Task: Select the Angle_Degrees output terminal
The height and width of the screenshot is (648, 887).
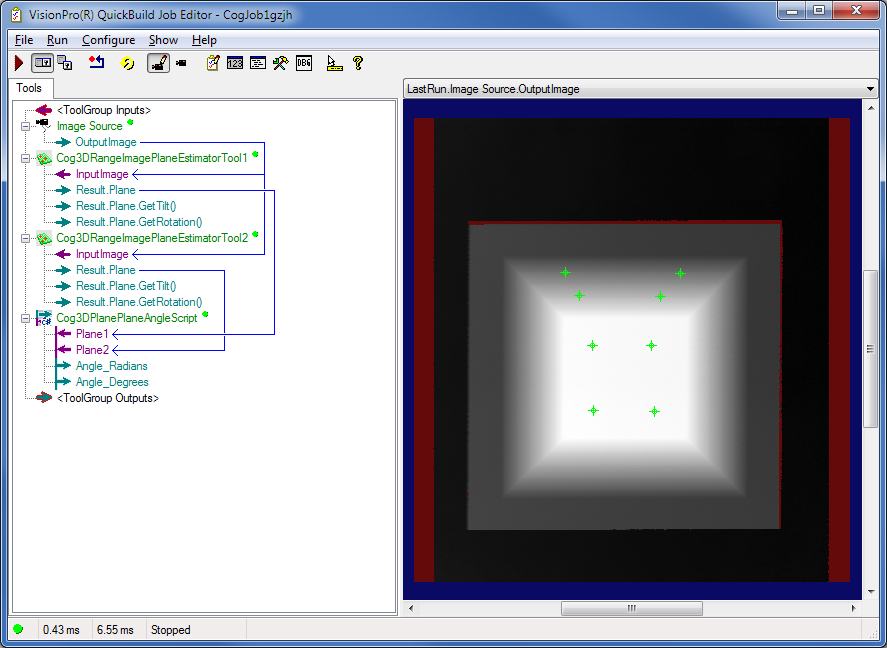Action: 112,381
